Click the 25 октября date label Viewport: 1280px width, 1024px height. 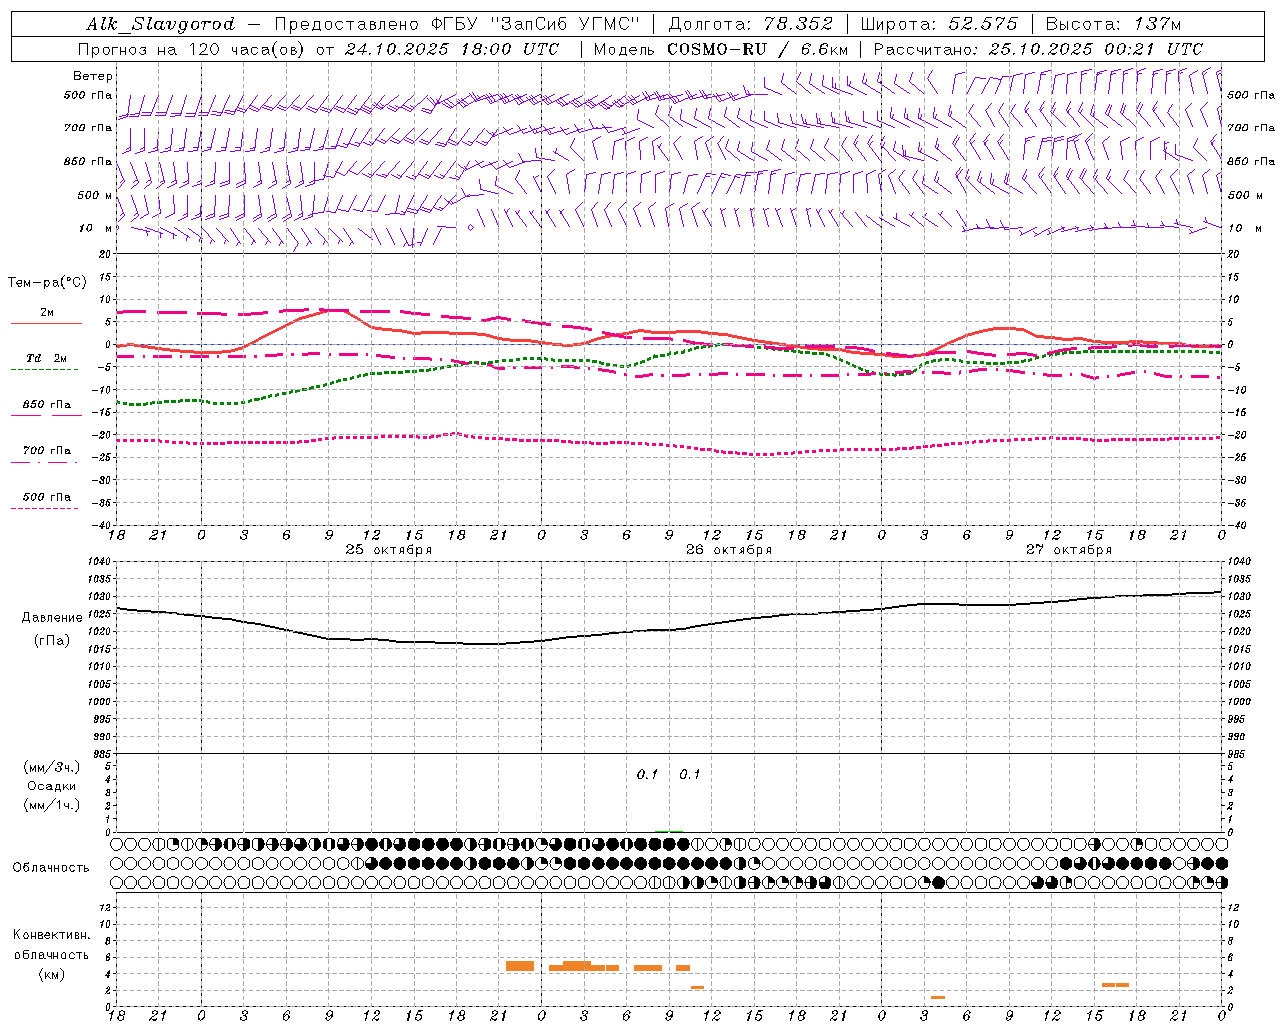coord(389,550)
